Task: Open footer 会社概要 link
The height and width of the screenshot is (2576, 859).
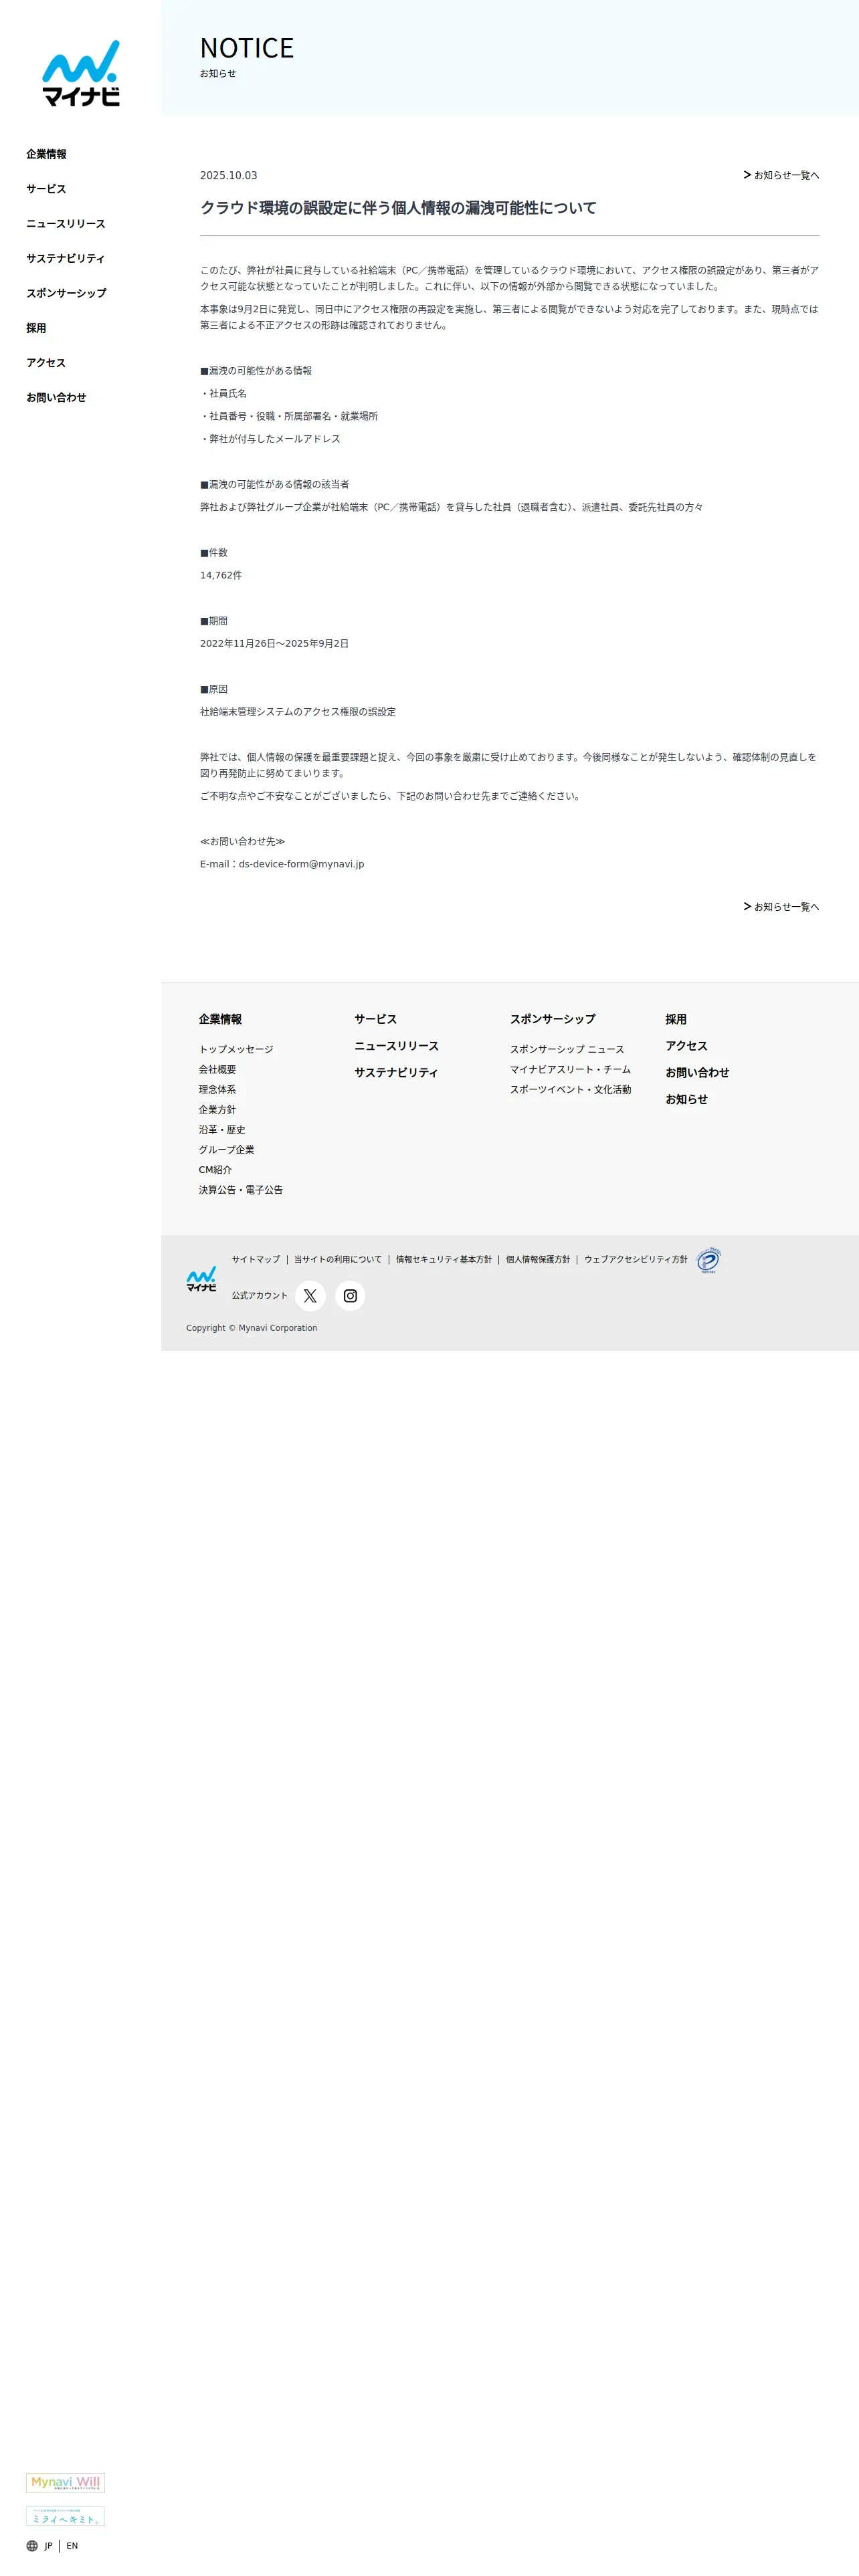Action: click(217, 1069)
